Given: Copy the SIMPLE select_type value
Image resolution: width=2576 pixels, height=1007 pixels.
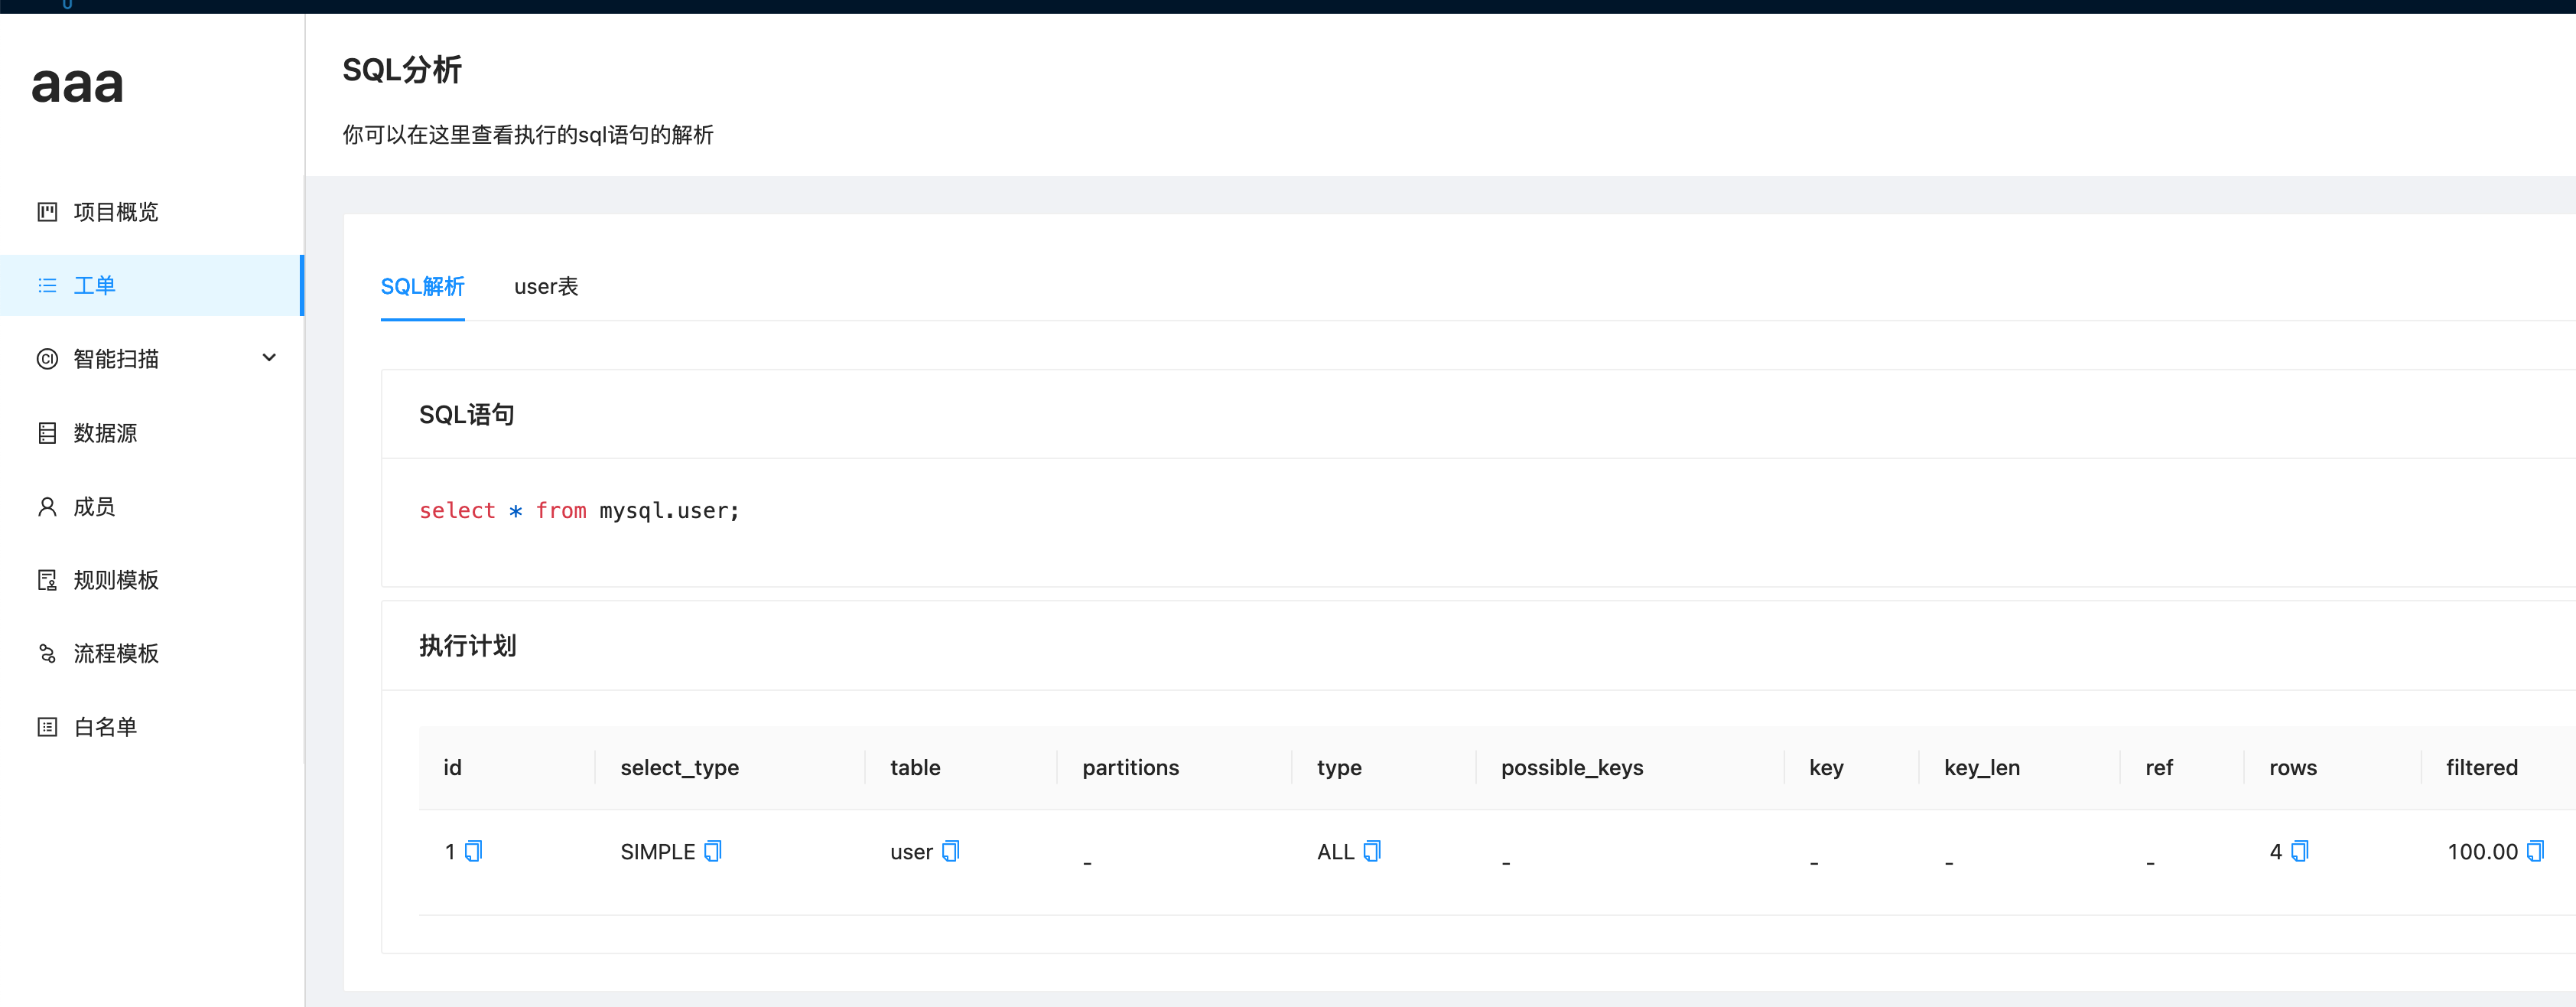Looking at the screenshot, I should [x=713, y=851].
